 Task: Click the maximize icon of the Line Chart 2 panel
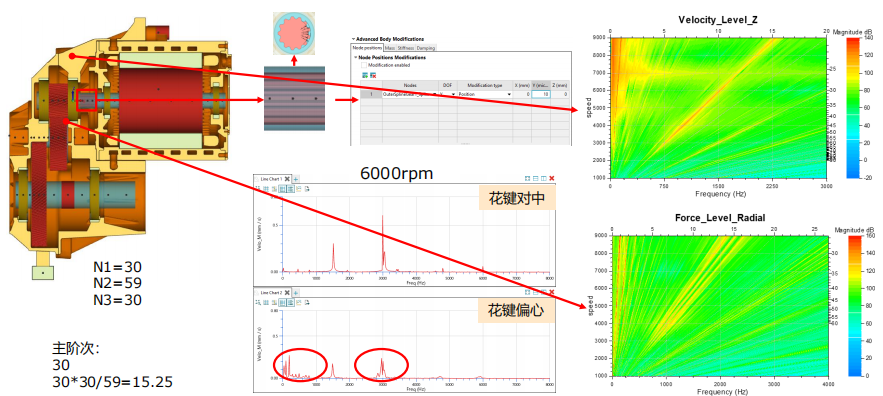pos(528,292)
